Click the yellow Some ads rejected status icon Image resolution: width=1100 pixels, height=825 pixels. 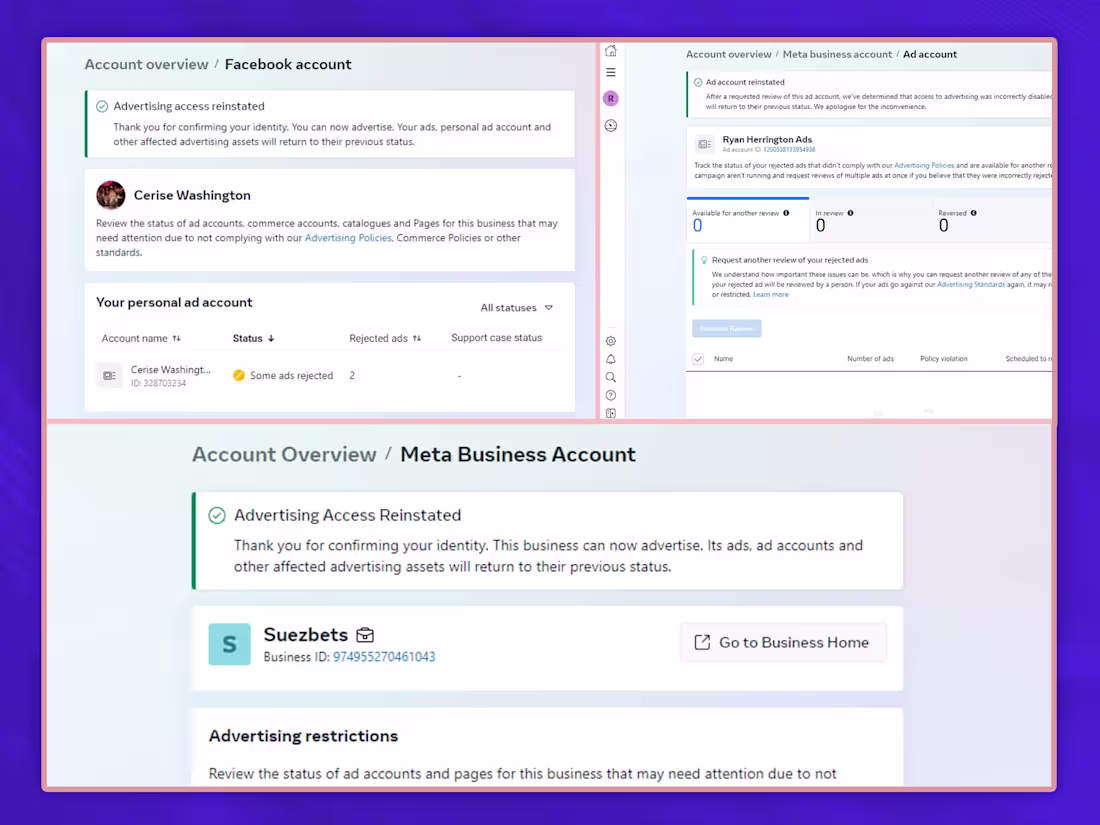[239, 375]
